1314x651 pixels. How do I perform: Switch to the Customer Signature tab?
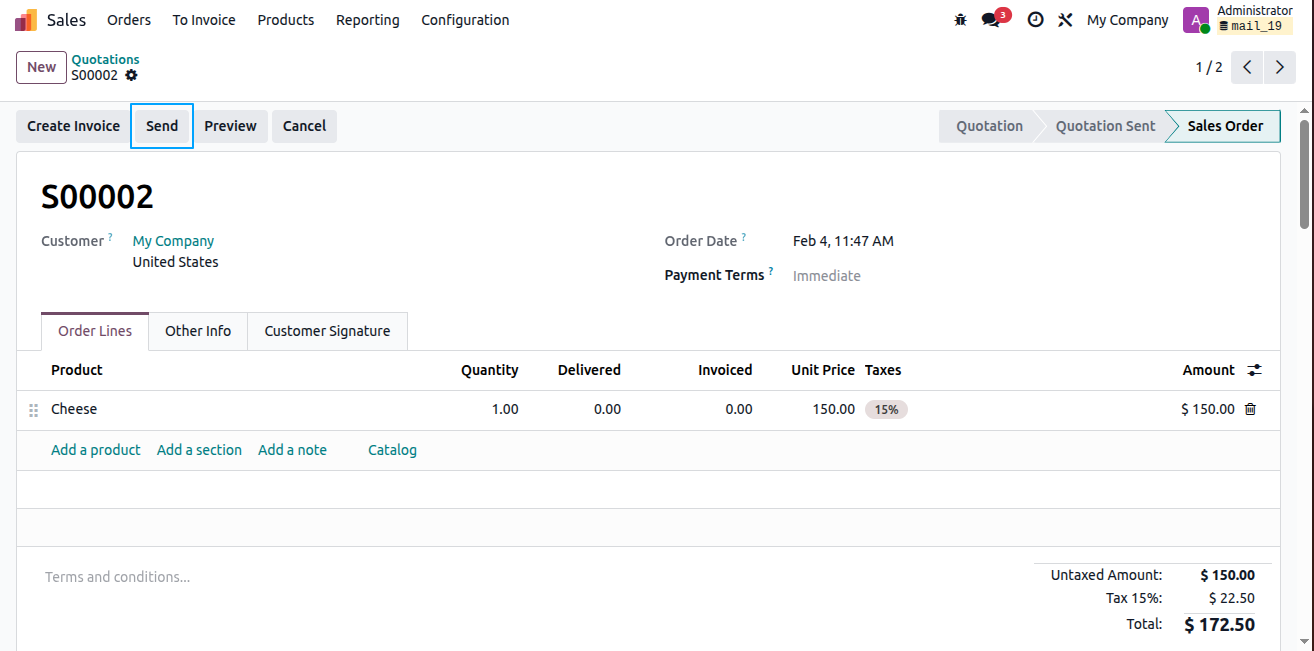(327, 331)
